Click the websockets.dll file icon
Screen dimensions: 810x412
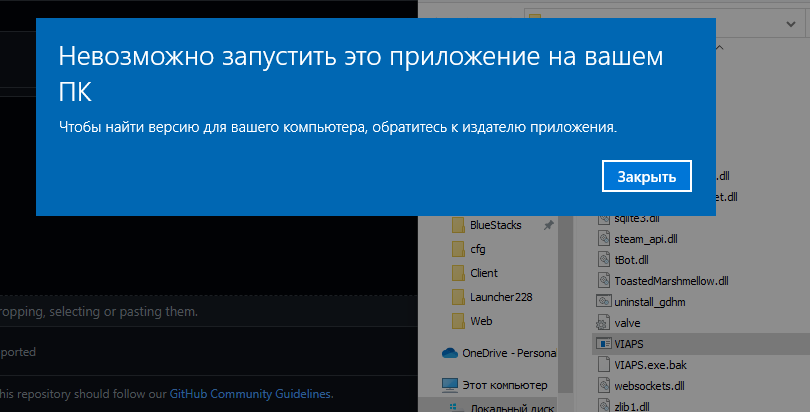[x=604, y=385]
